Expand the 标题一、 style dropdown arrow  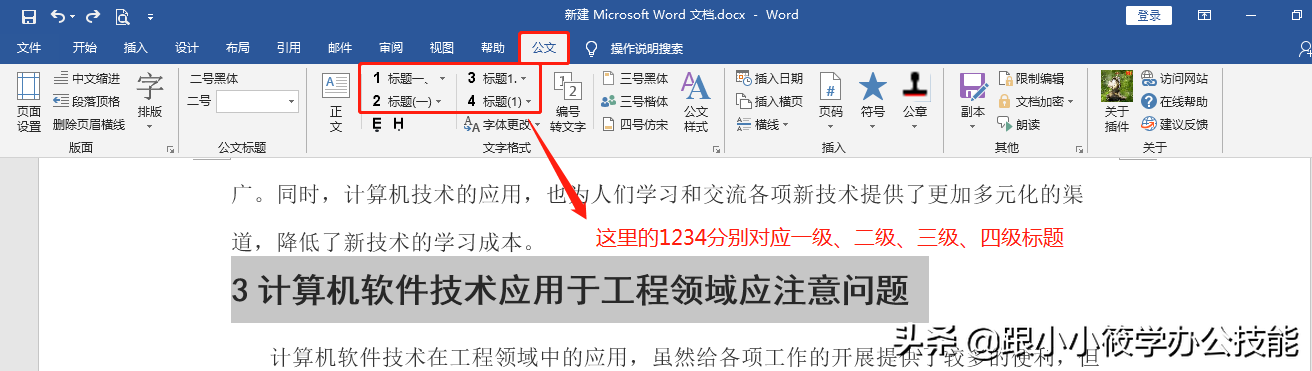coord(441,78)
